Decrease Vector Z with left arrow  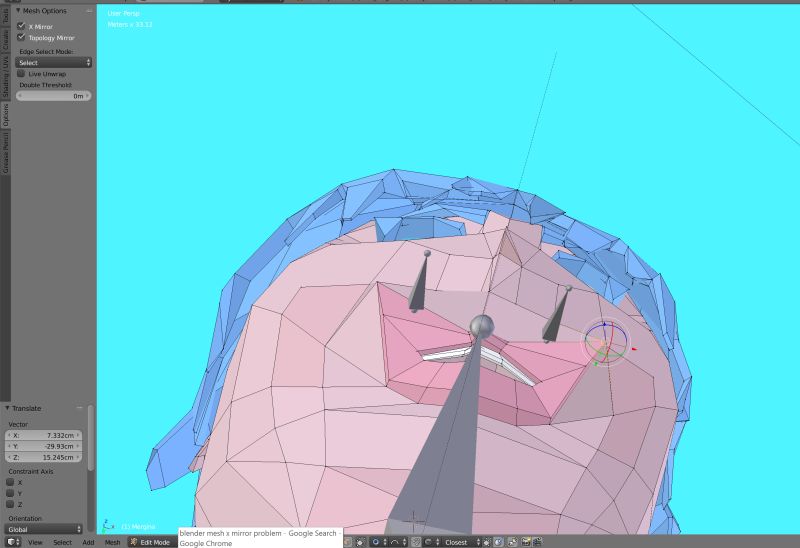click(x=9, y=457)
